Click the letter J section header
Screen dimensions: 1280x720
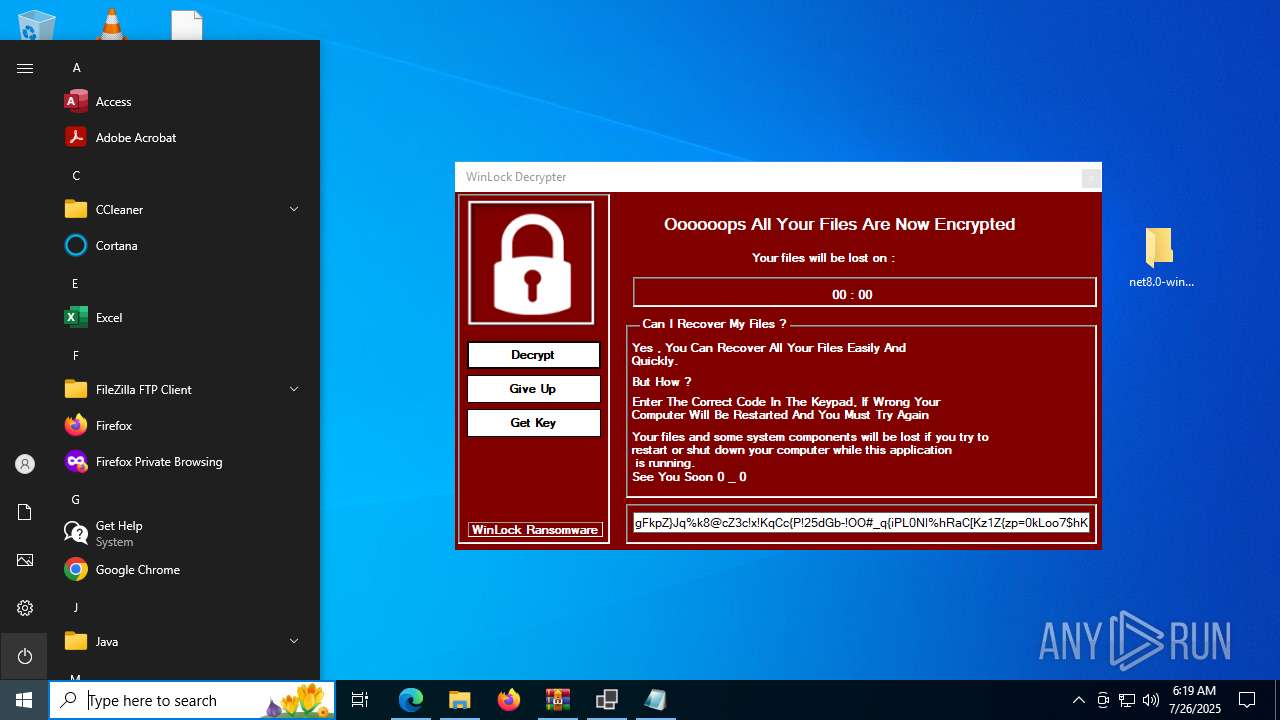(x=75, y=608)
